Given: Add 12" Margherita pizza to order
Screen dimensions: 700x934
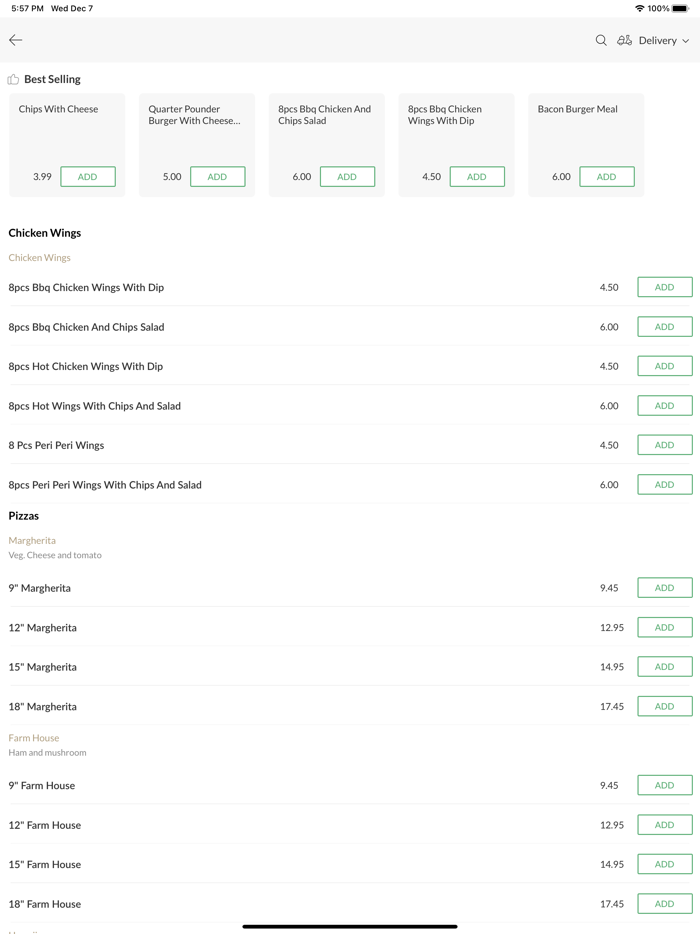Looking at the screenshot, I should click(x=664, y=627).
